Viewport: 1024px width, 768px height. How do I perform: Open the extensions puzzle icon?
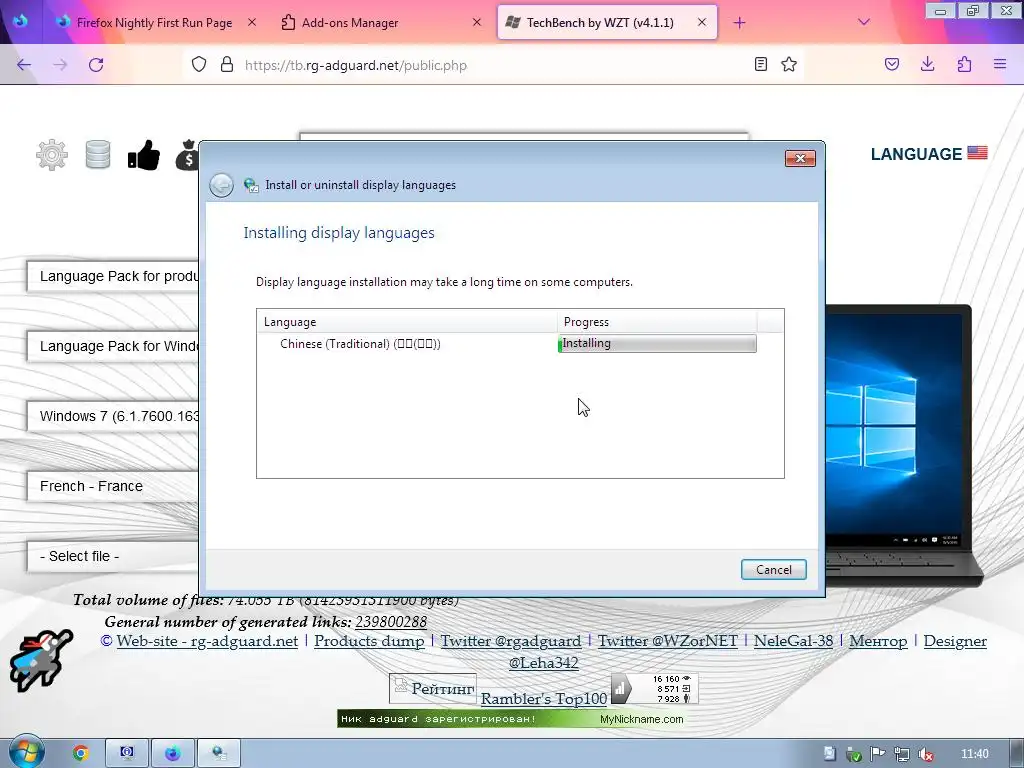[964, 64]
